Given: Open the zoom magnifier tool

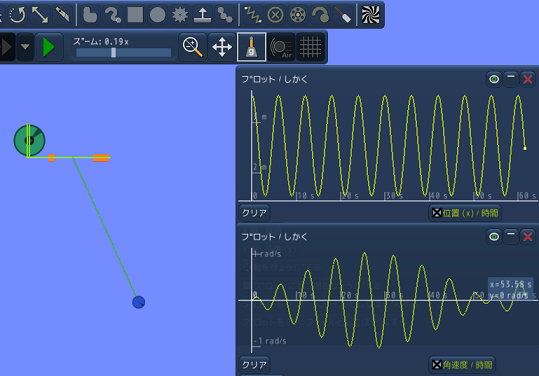Looking at the screenshot, I should point(193,47).
